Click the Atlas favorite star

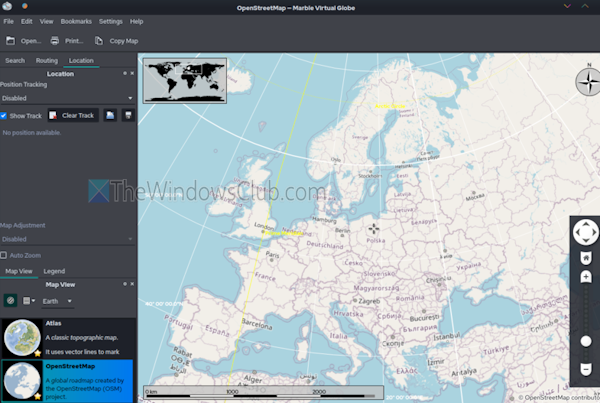[x=38, y=353]
